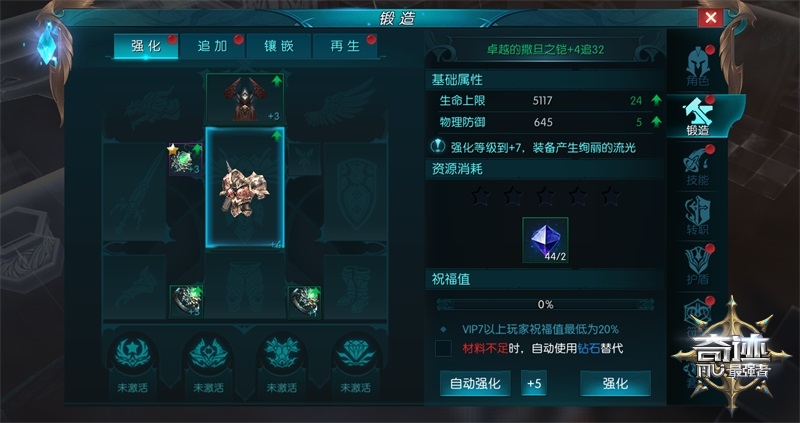800x423 pixels.
Task: Switch to the 再生 tab
Action: [x=345, y=46]
